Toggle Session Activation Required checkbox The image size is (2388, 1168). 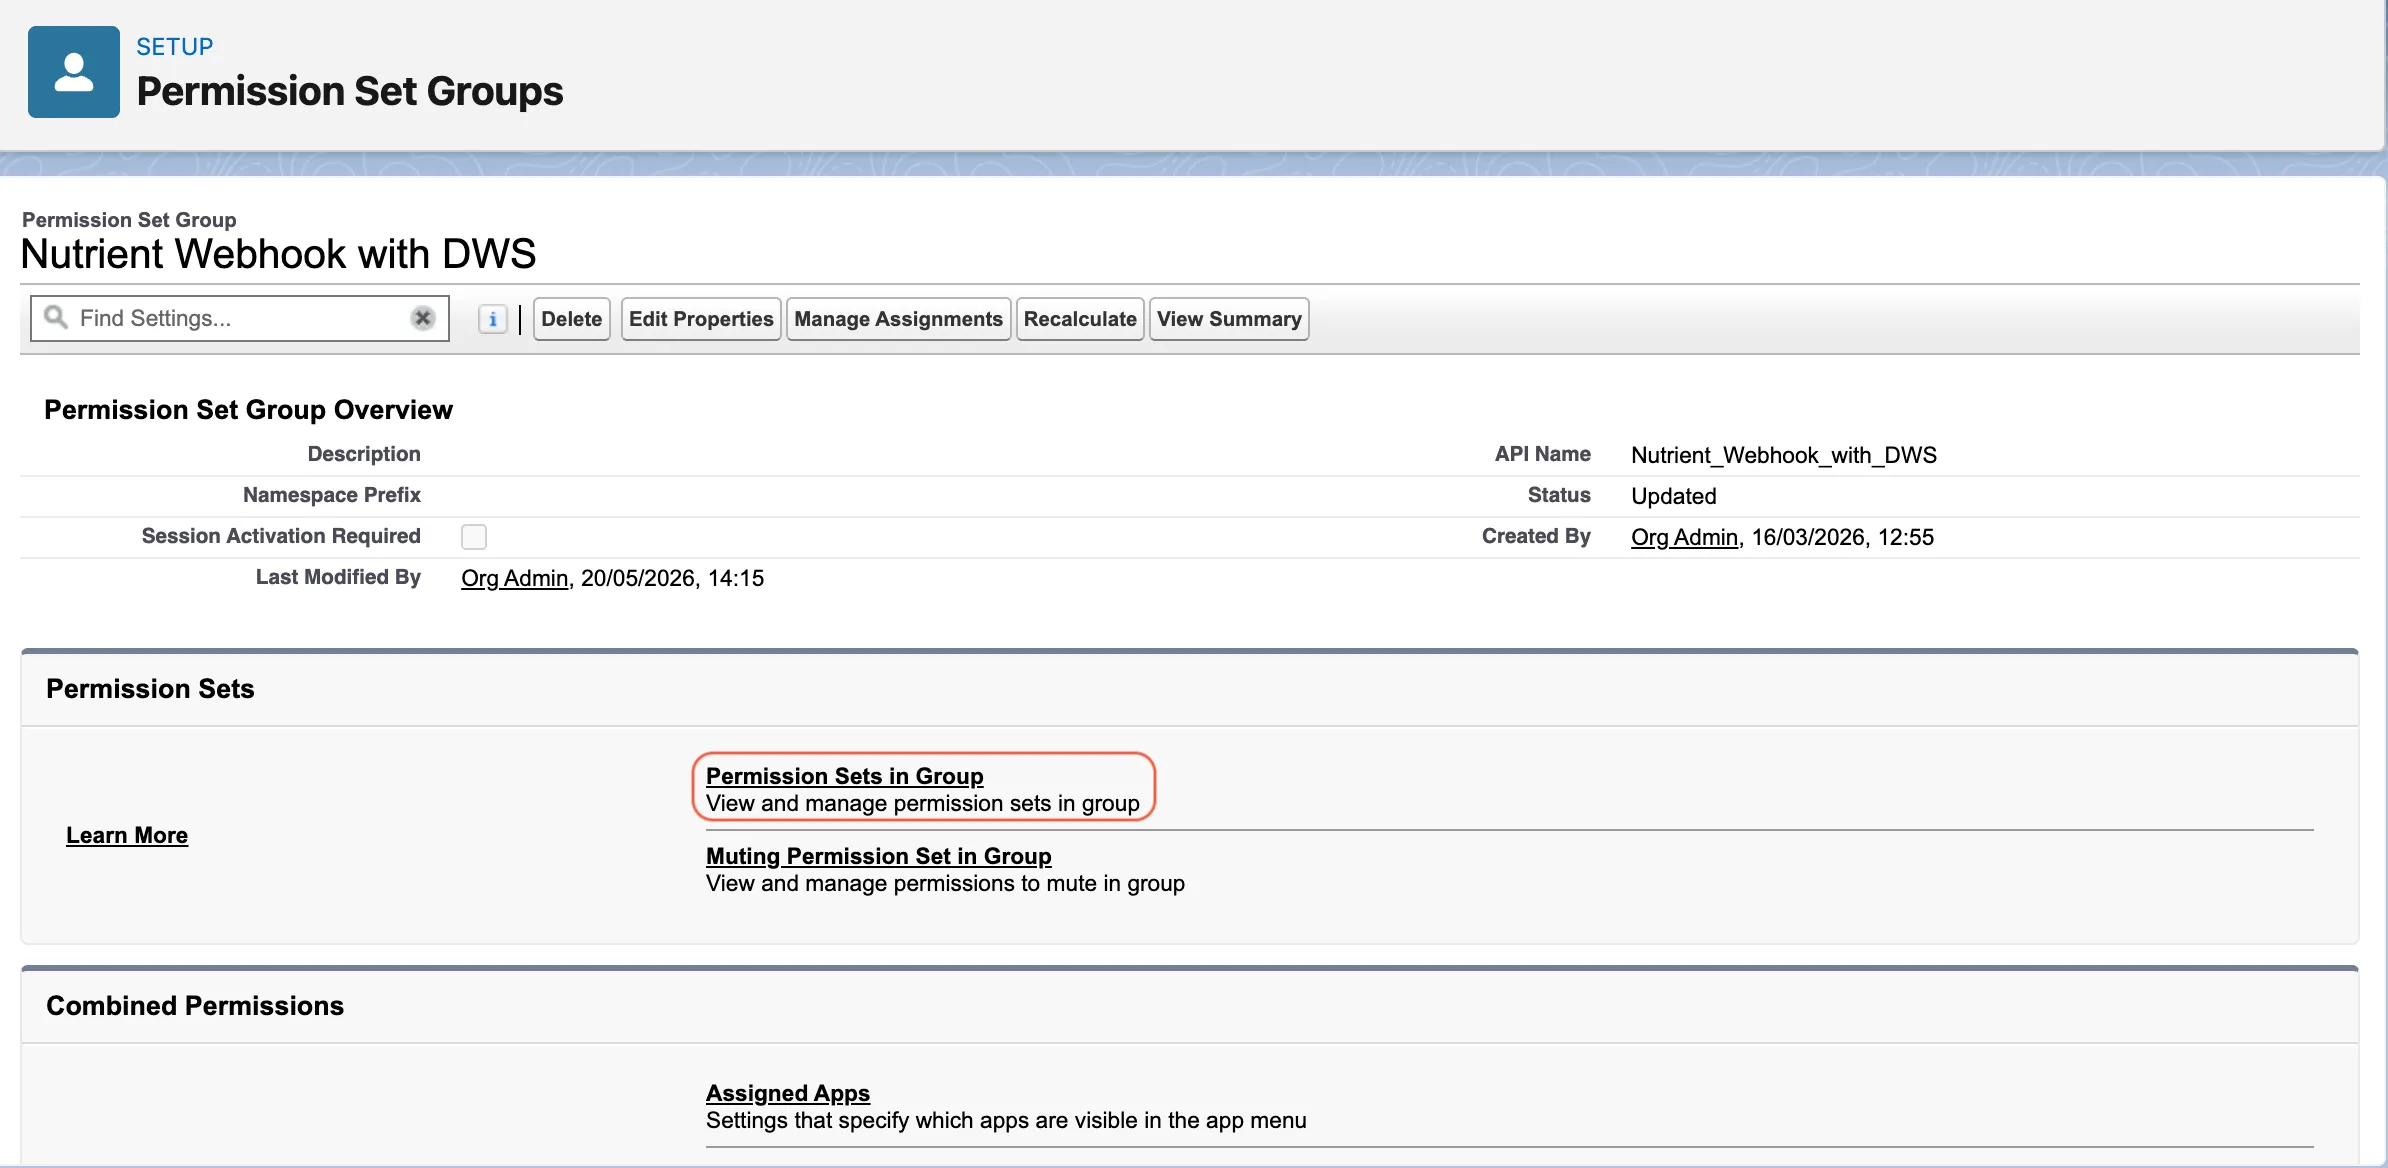pos(474,537)
